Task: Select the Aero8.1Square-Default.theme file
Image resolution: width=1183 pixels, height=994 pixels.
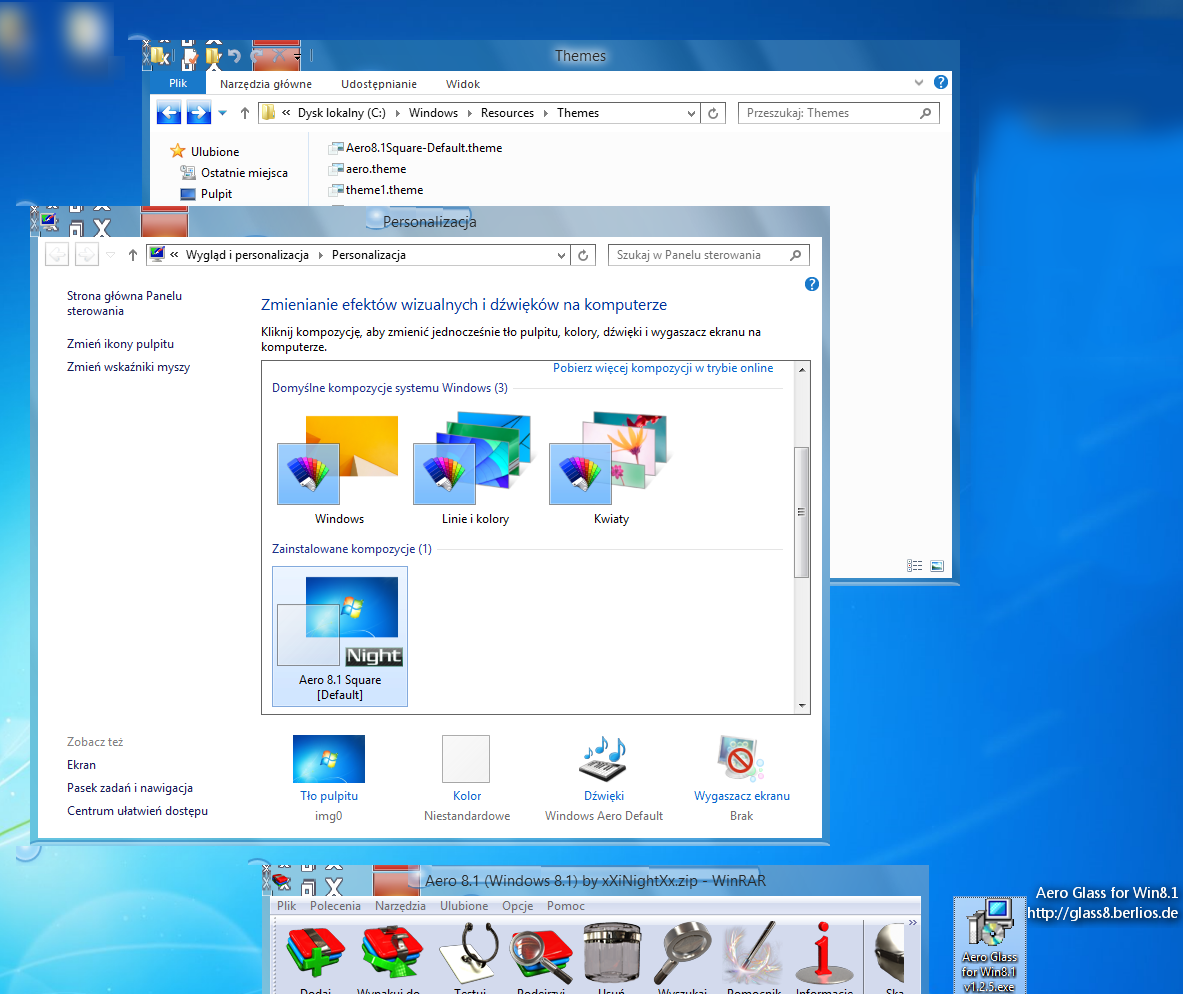Action: pyautogui.click(x=416, y=148)
